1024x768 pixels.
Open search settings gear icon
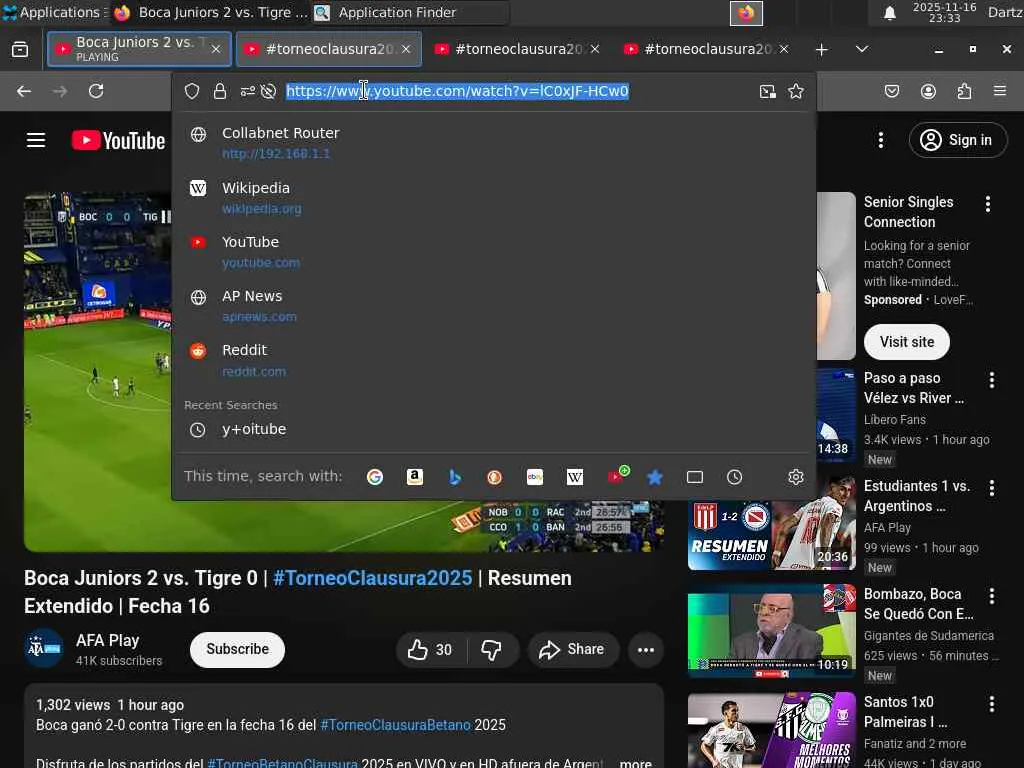click(x=795, y=477)
